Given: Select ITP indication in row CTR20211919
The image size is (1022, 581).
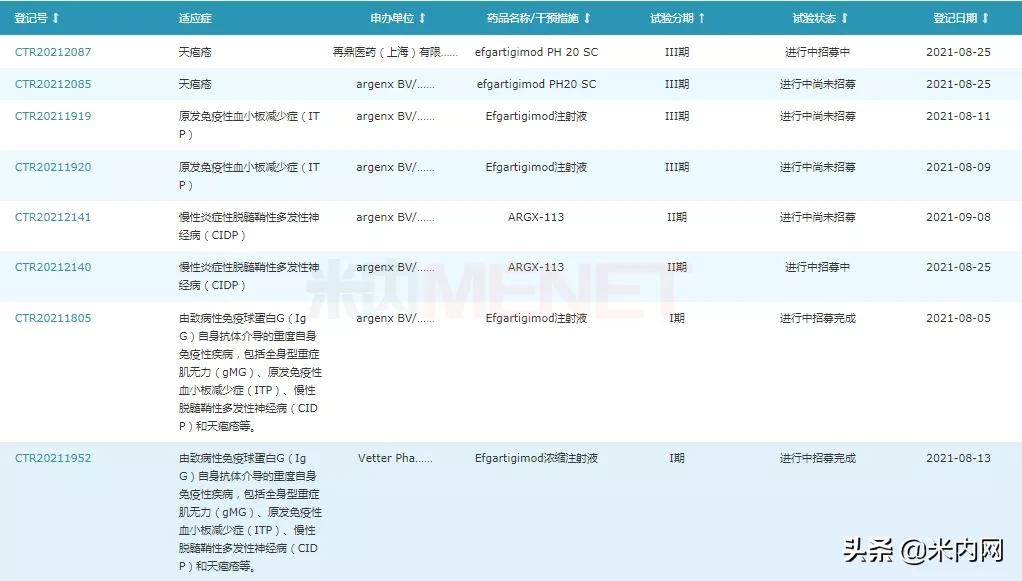Looking at the screenshot, I should point(250,125).
